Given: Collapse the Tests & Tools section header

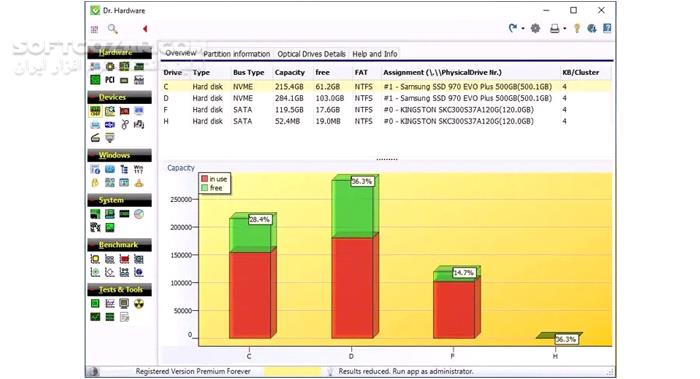Looking at the screenshot, I should click(119, 290).
